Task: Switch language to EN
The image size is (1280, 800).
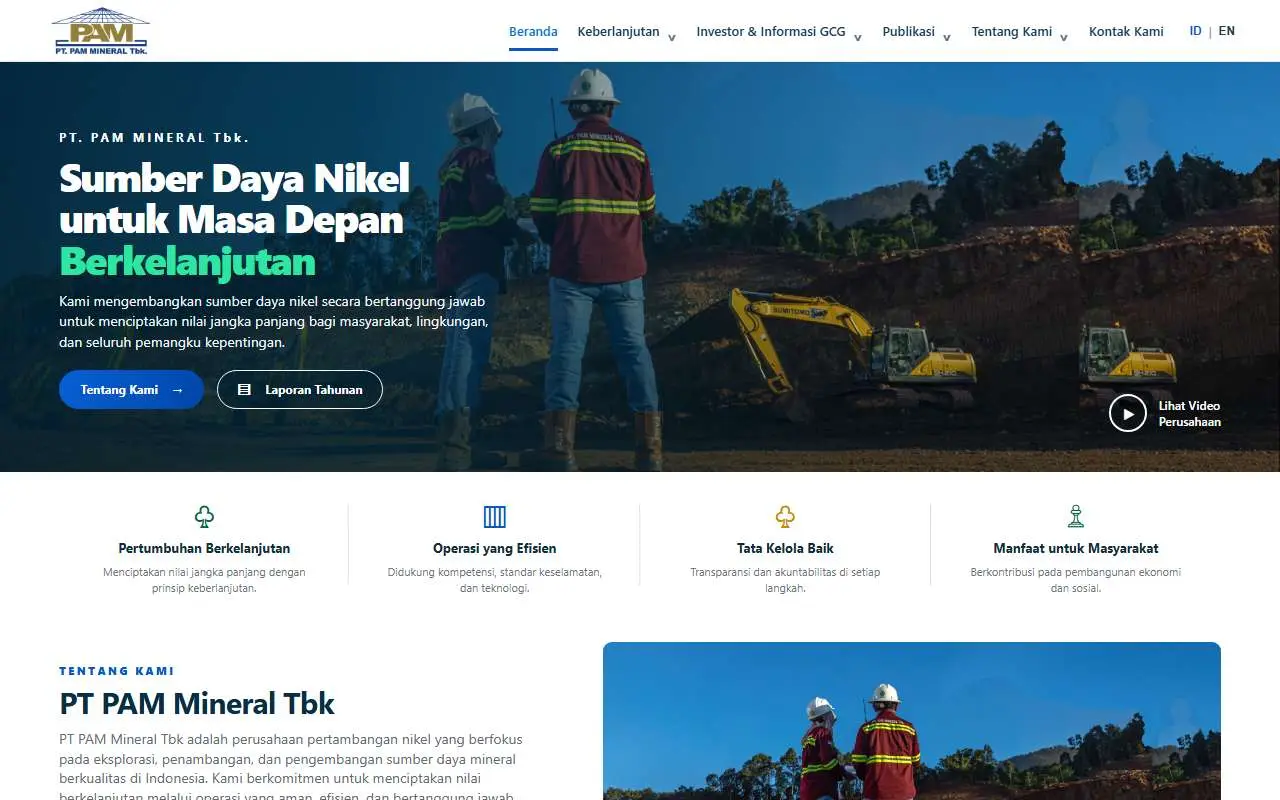Action: [1226, 31]
